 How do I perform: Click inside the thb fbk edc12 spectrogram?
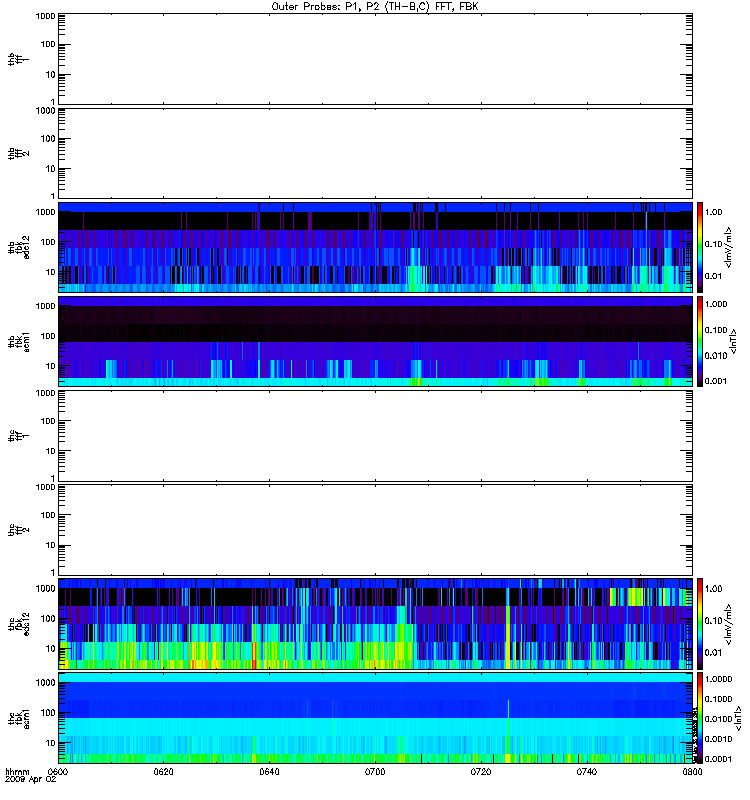pyautogui.click(x=375, y=247)
